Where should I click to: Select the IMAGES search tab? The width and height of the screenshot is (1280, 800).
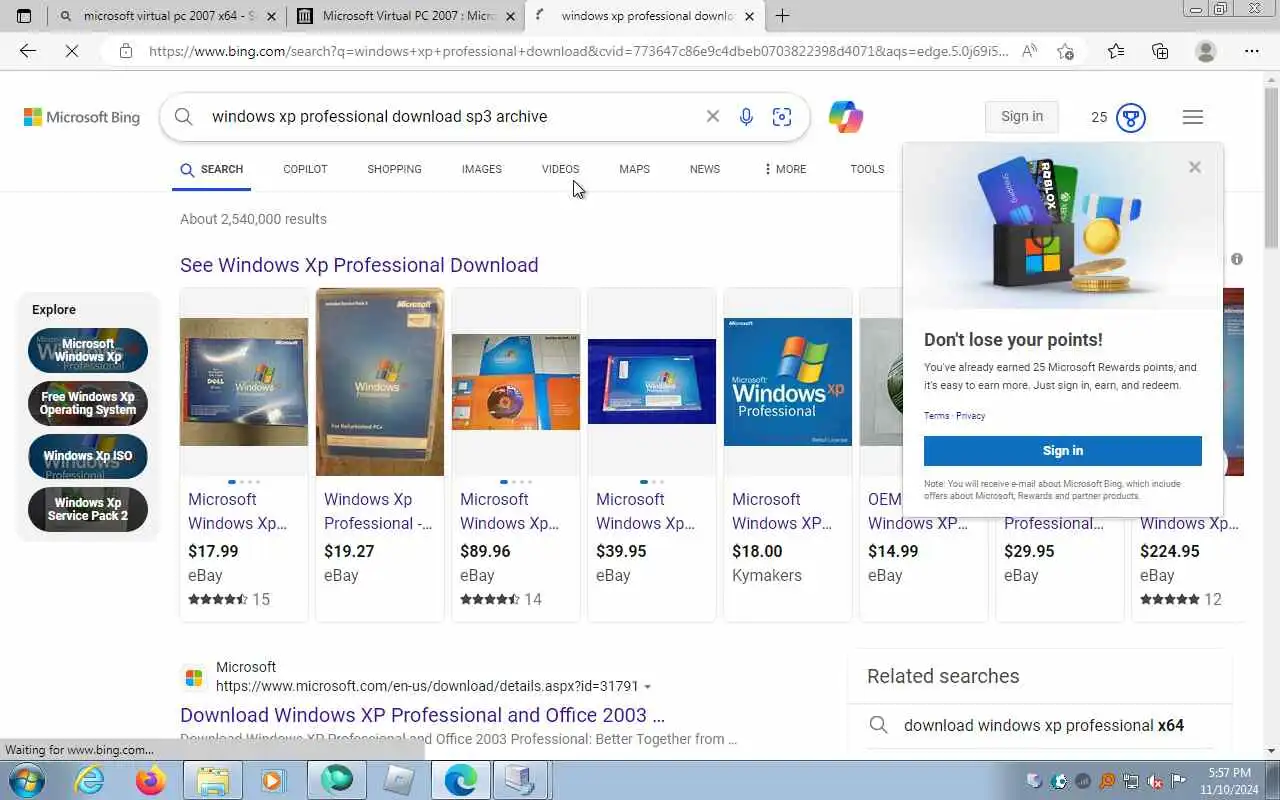(482, 169)
